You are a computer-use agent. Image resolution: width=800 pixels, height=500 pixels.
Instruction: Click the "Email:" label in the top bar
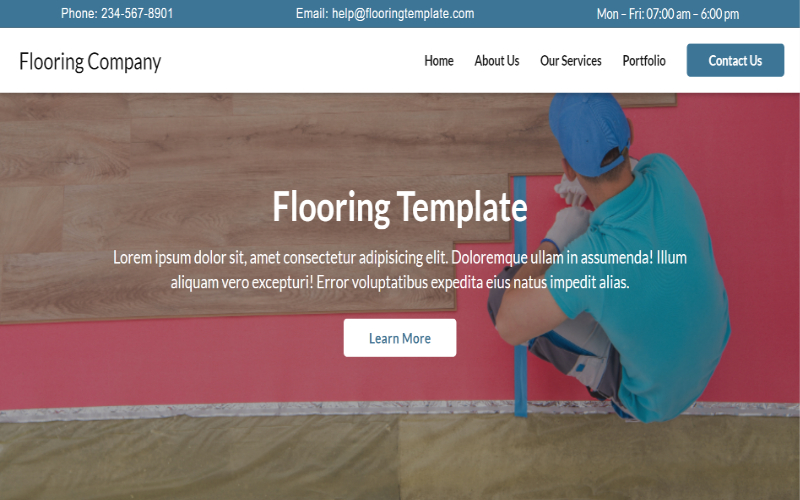[x=312, y=13]
